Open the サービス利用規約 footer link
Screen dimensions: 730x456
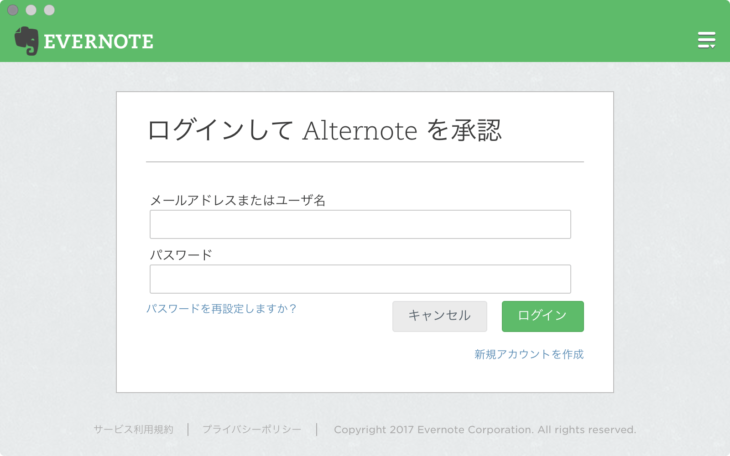click(134, 429)
